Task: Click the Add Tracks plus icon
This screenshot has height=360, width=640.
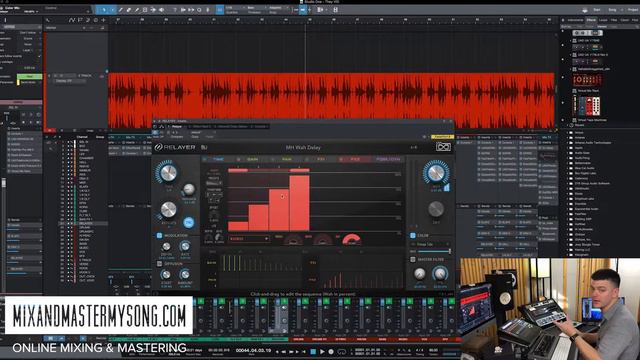Action: [104, 20]
